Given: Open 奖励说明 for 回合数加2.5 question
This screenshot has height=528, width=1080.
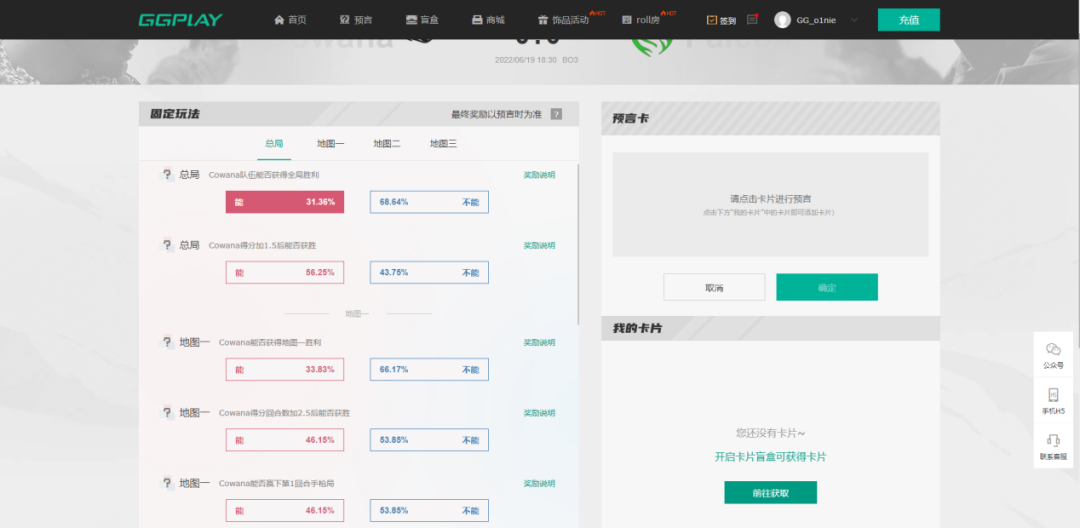Looking at the screenshot, I should [x=539, y=413].
